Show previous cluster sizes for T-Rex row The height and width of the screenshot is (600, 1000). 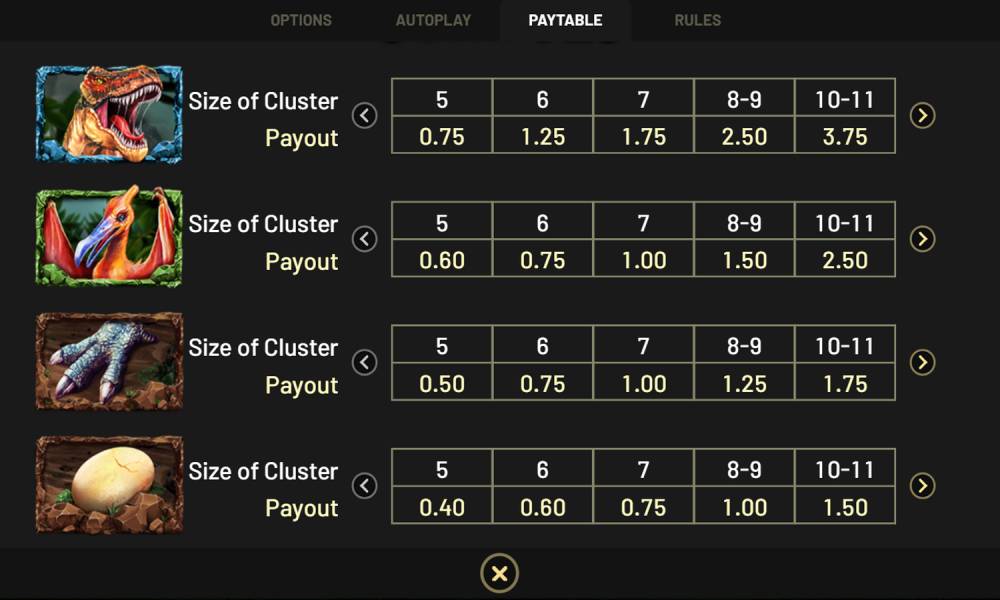pyautogui.click(x=364, y=115)
